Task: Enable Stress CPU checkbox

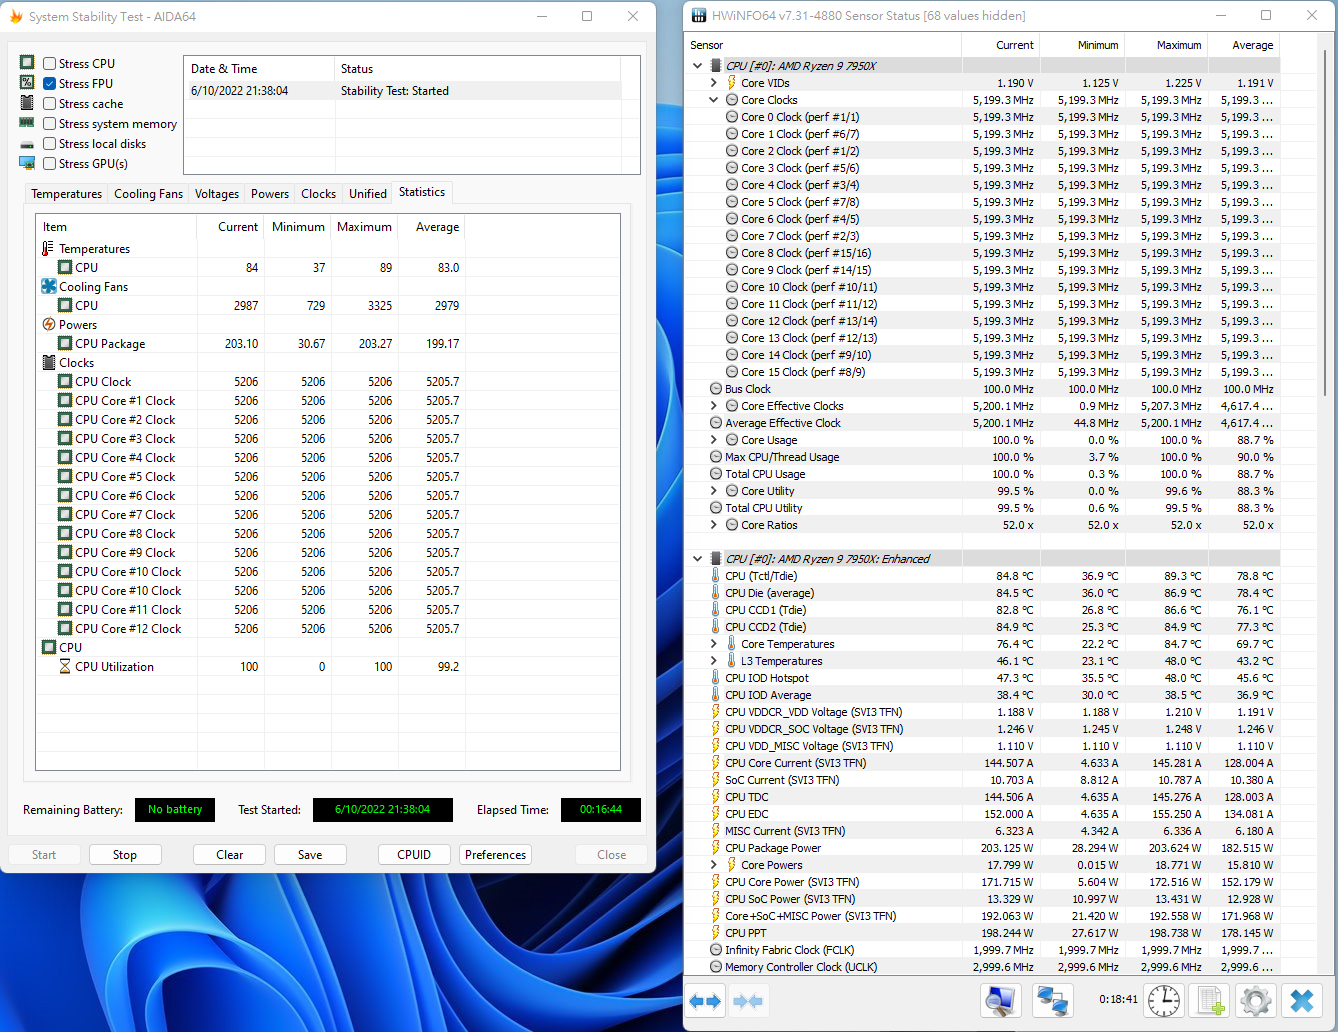Action: pyautogui.click(x=49, y=63)
